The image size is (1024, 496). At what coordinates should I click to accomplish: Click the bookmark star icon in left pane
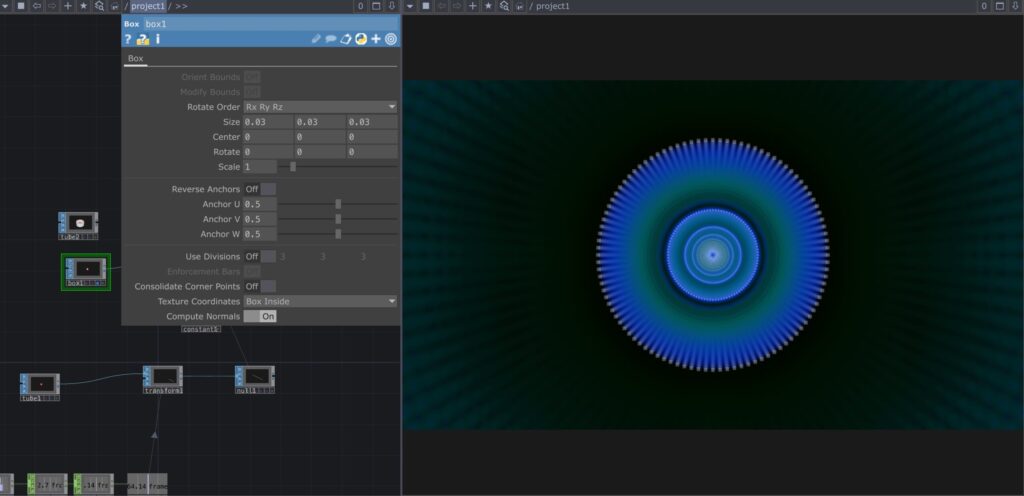point(83,6)
